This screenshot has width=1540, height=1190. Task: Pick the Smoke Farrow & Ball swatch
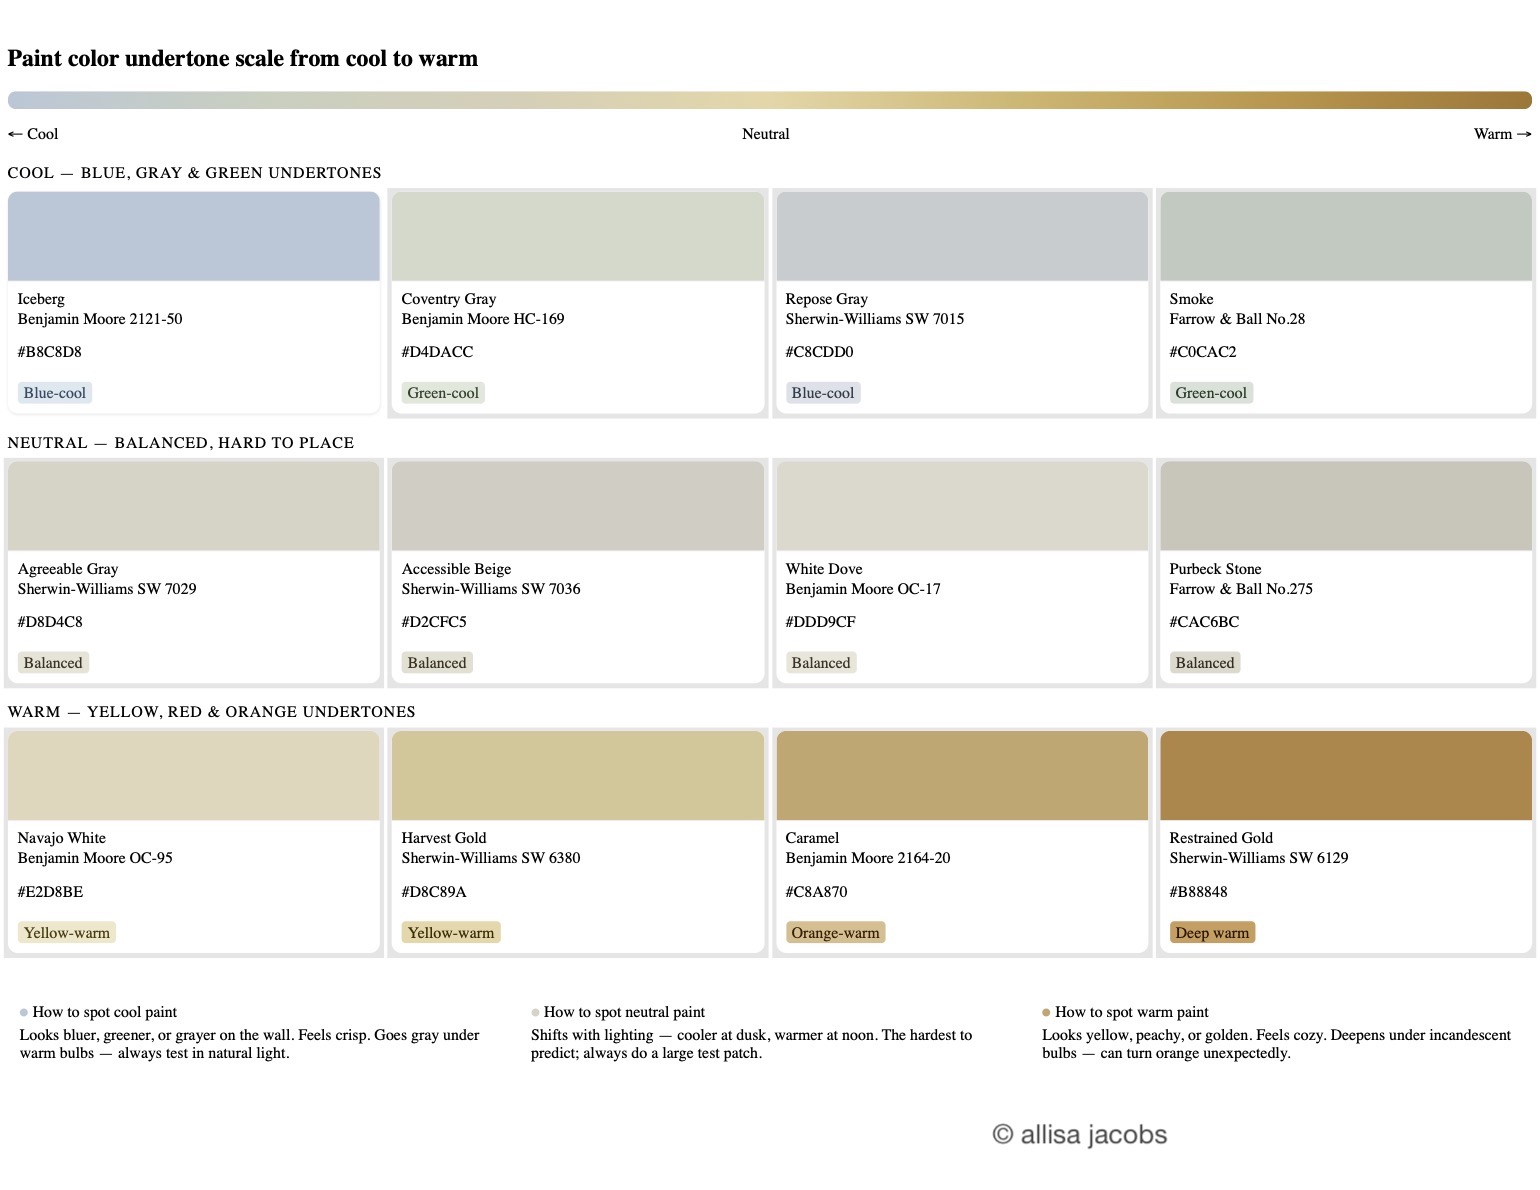1345,236
